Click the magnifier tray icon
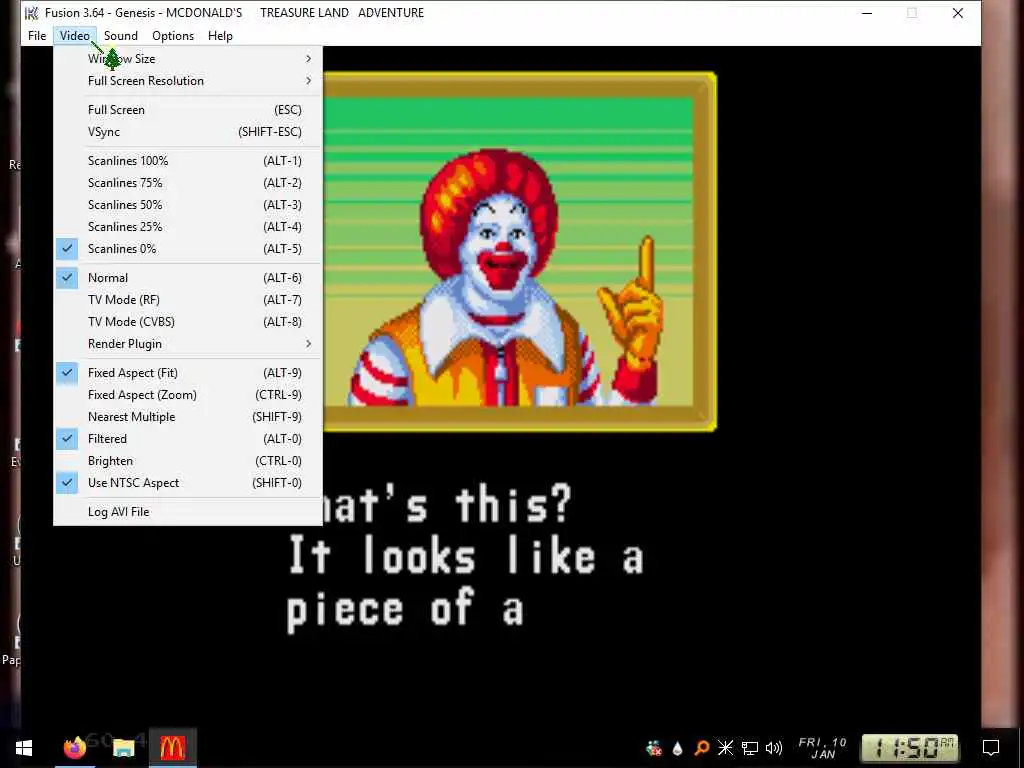 tap(701, 748)
